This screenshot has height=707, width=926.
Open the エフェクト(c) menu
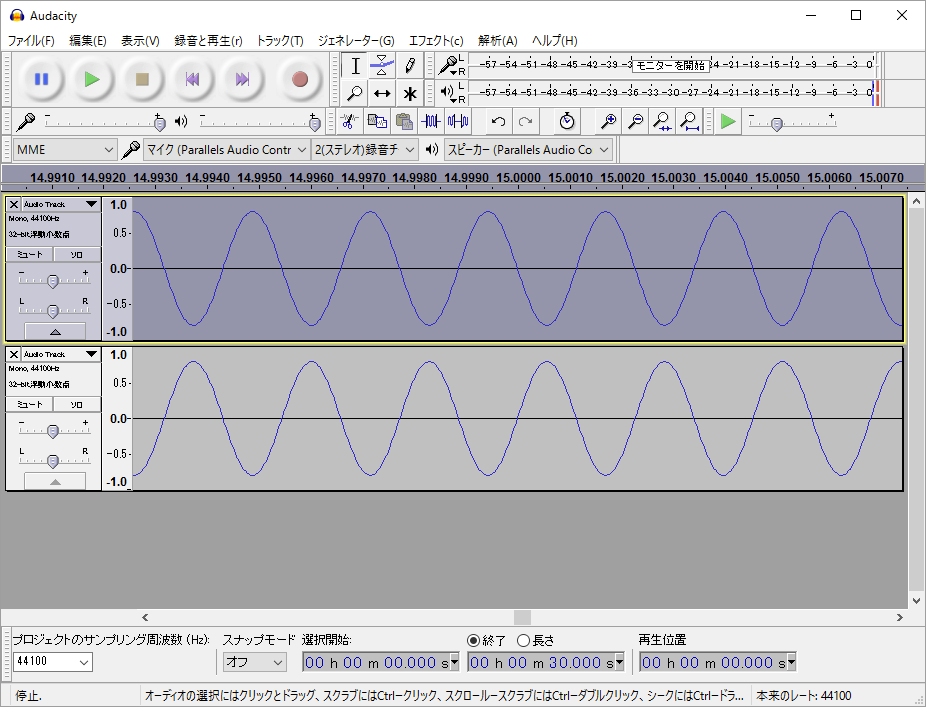pyautogui.click(x=436, y=41)
